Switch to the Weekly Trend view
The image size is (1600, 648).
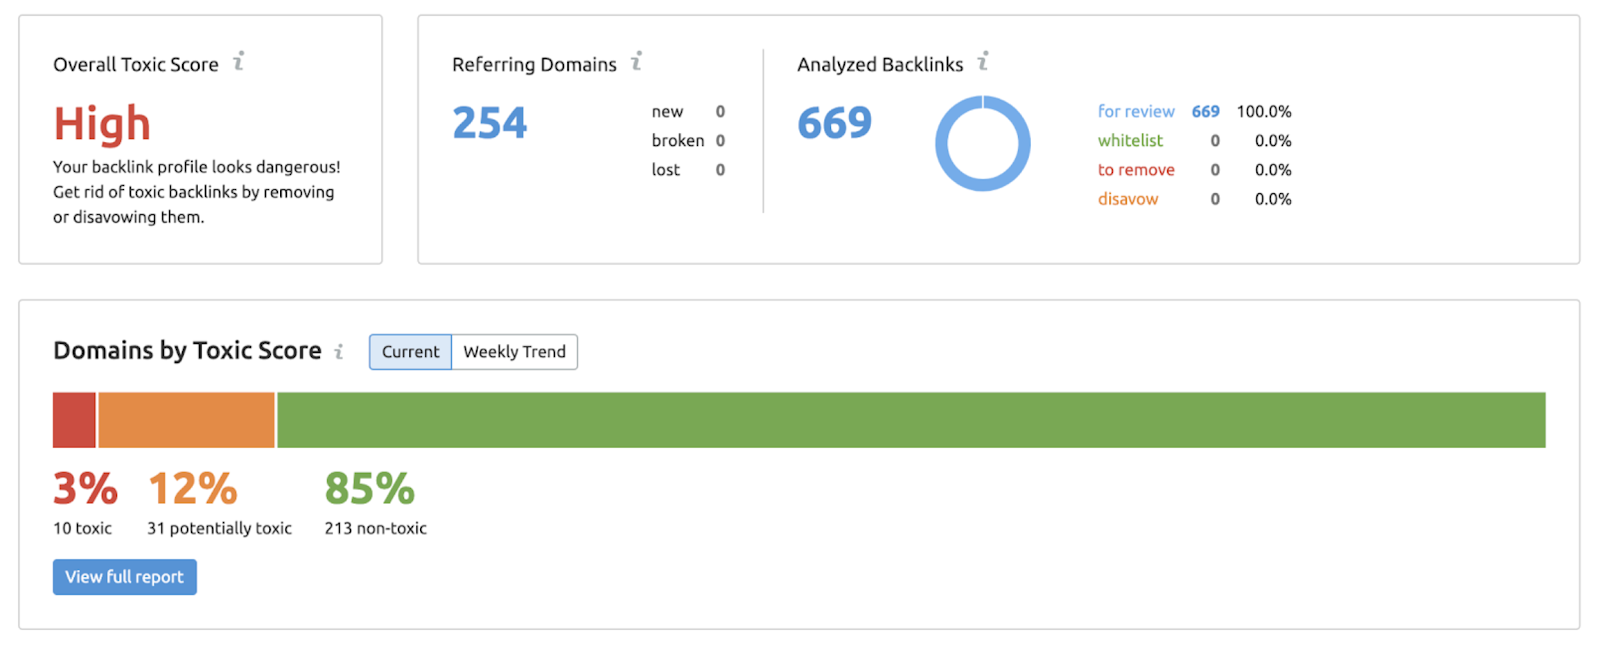(514, 352)
